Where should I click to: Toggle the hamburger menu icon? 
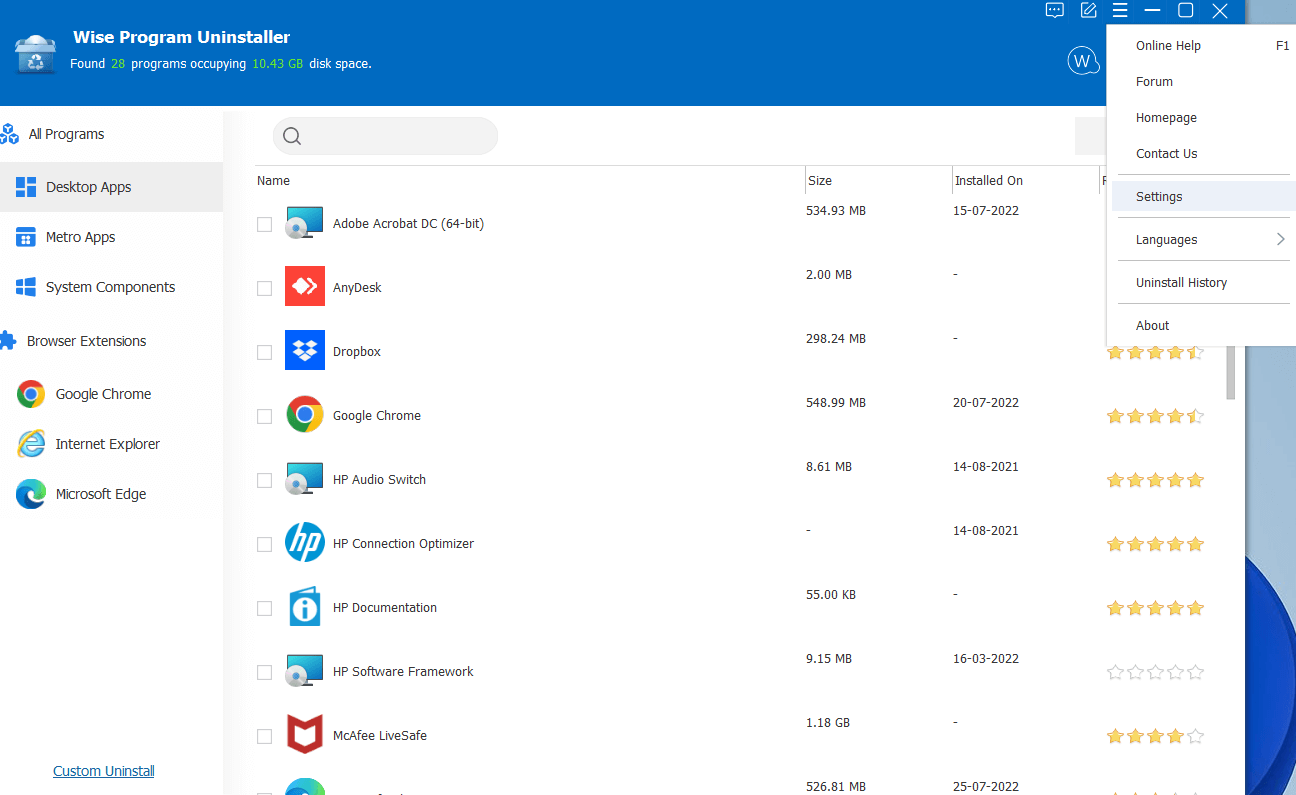(1120, 11)
